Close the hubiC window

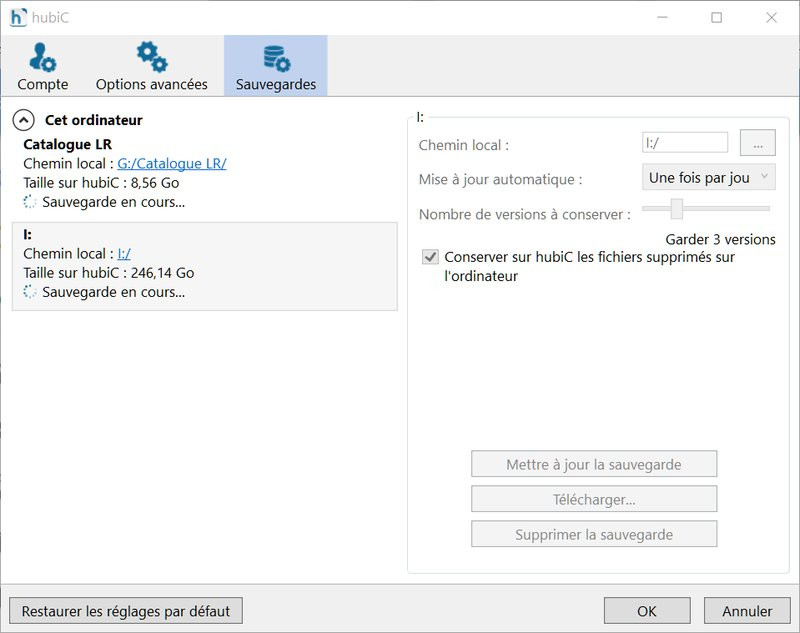click(x=771, y=18)
